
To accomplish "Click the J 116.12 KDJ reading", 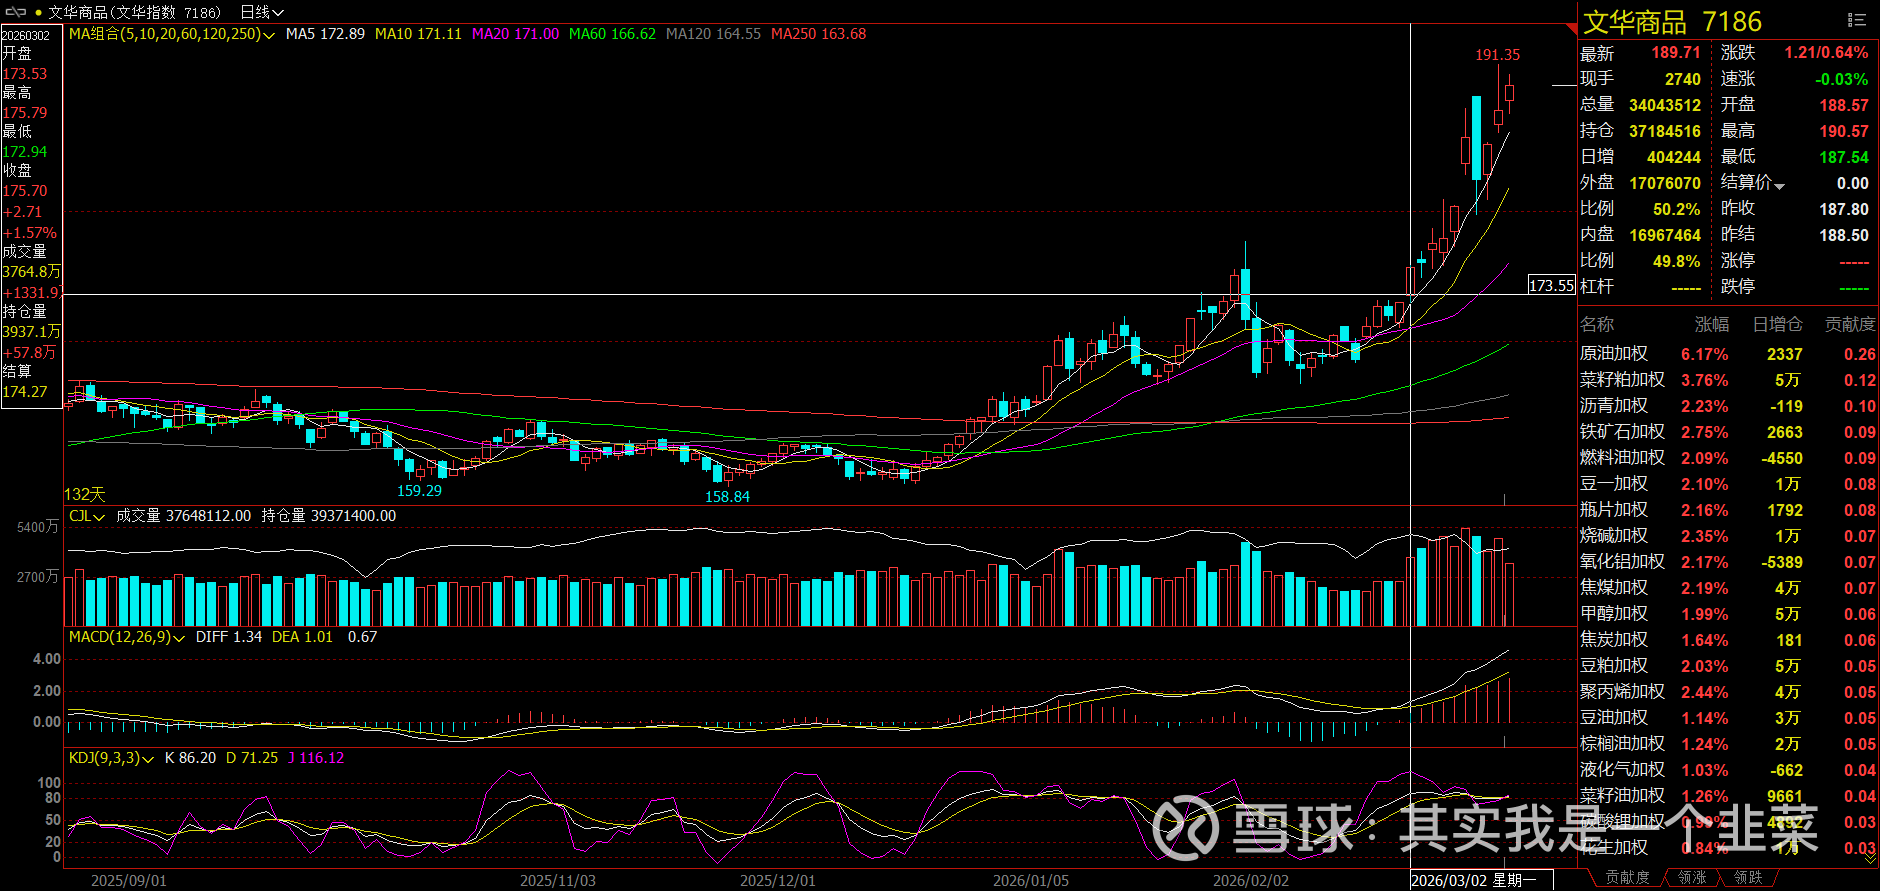I will coord(316,758).
